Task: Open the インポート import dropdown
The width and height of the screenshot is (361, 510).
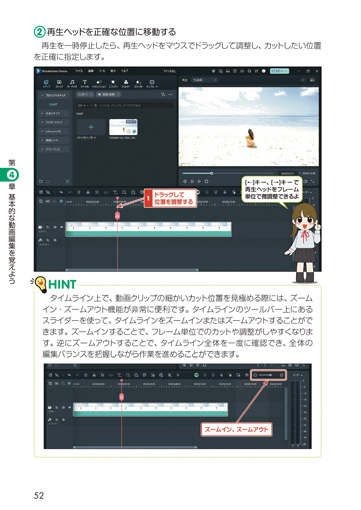Action: pyautogui.click(x=84, y=95)
